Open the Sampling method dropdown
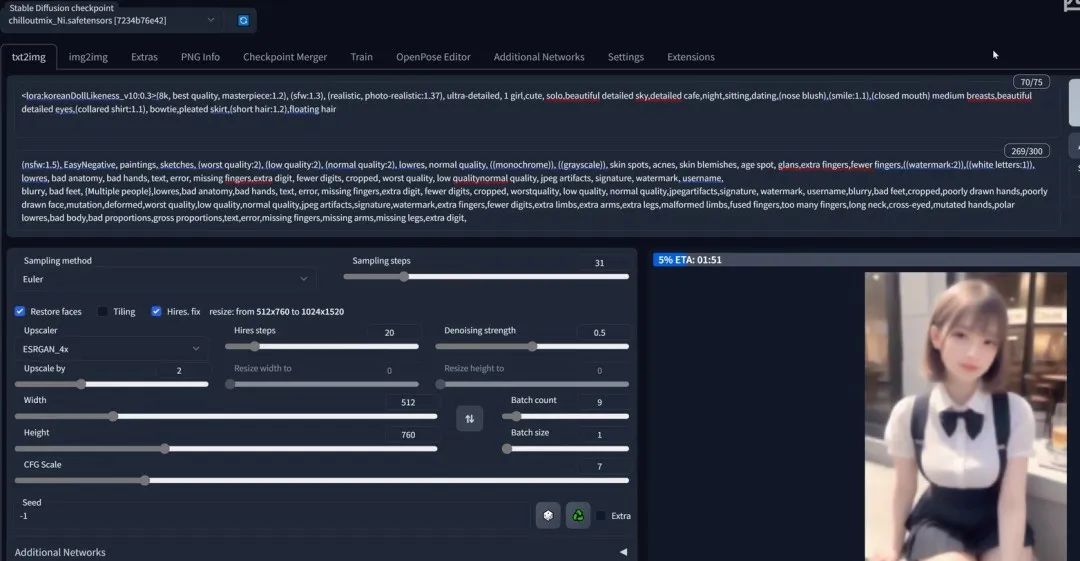This screenshot has height=561, width=1080. pyautogui.click(x=165, y=279)
